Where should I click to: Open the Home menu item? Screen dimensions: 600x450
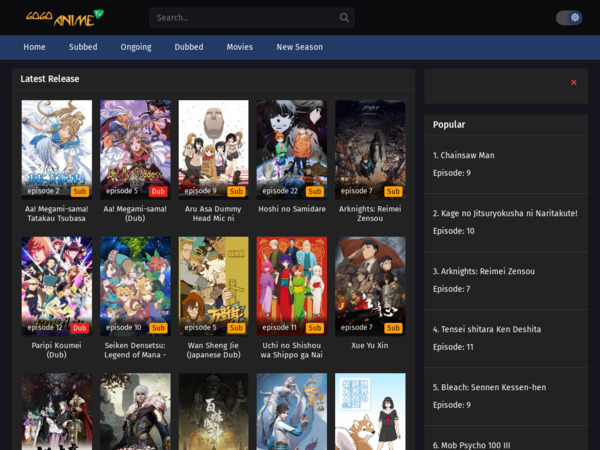click(x=34, y=47)
